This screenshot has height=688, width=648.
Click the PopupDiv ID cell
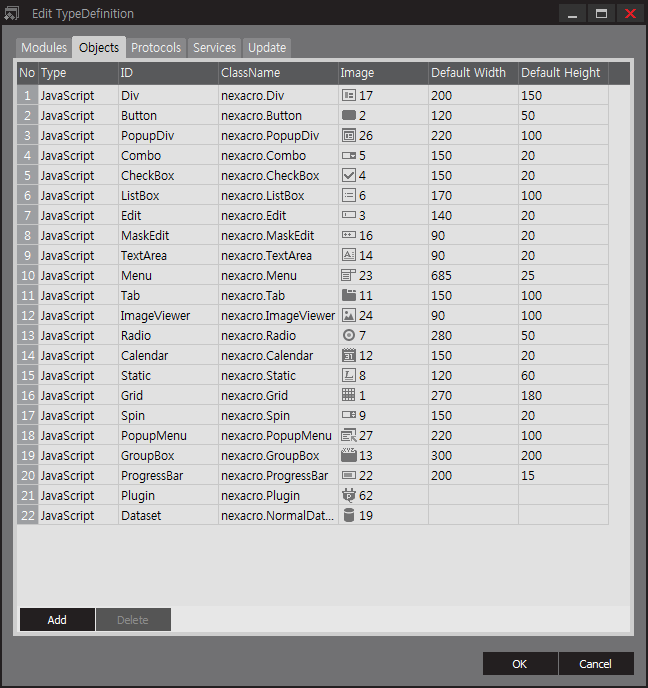click(x=168, y=135)
